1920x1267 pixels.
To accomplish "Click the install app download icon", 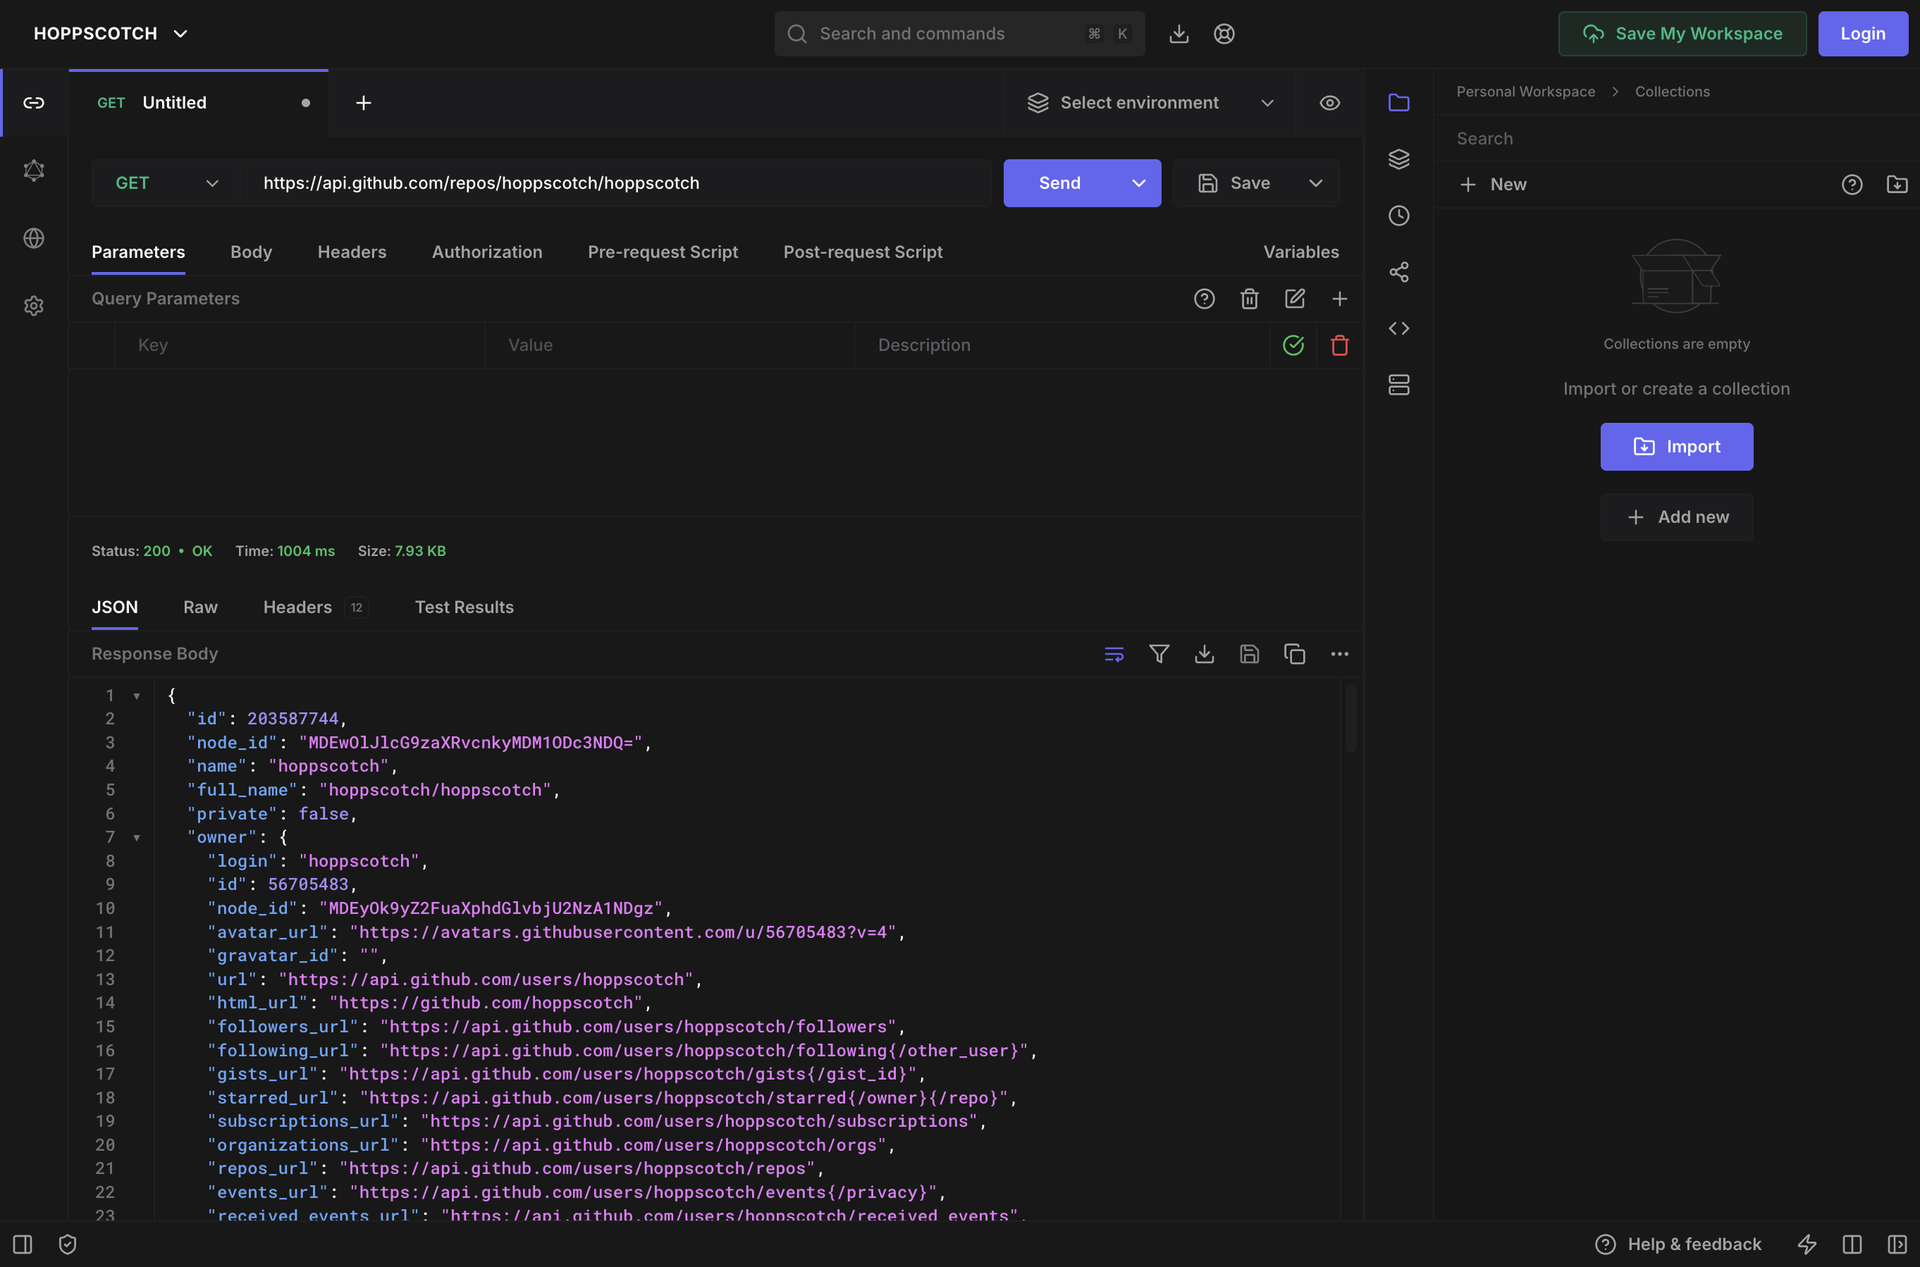I will (1179, 34).
